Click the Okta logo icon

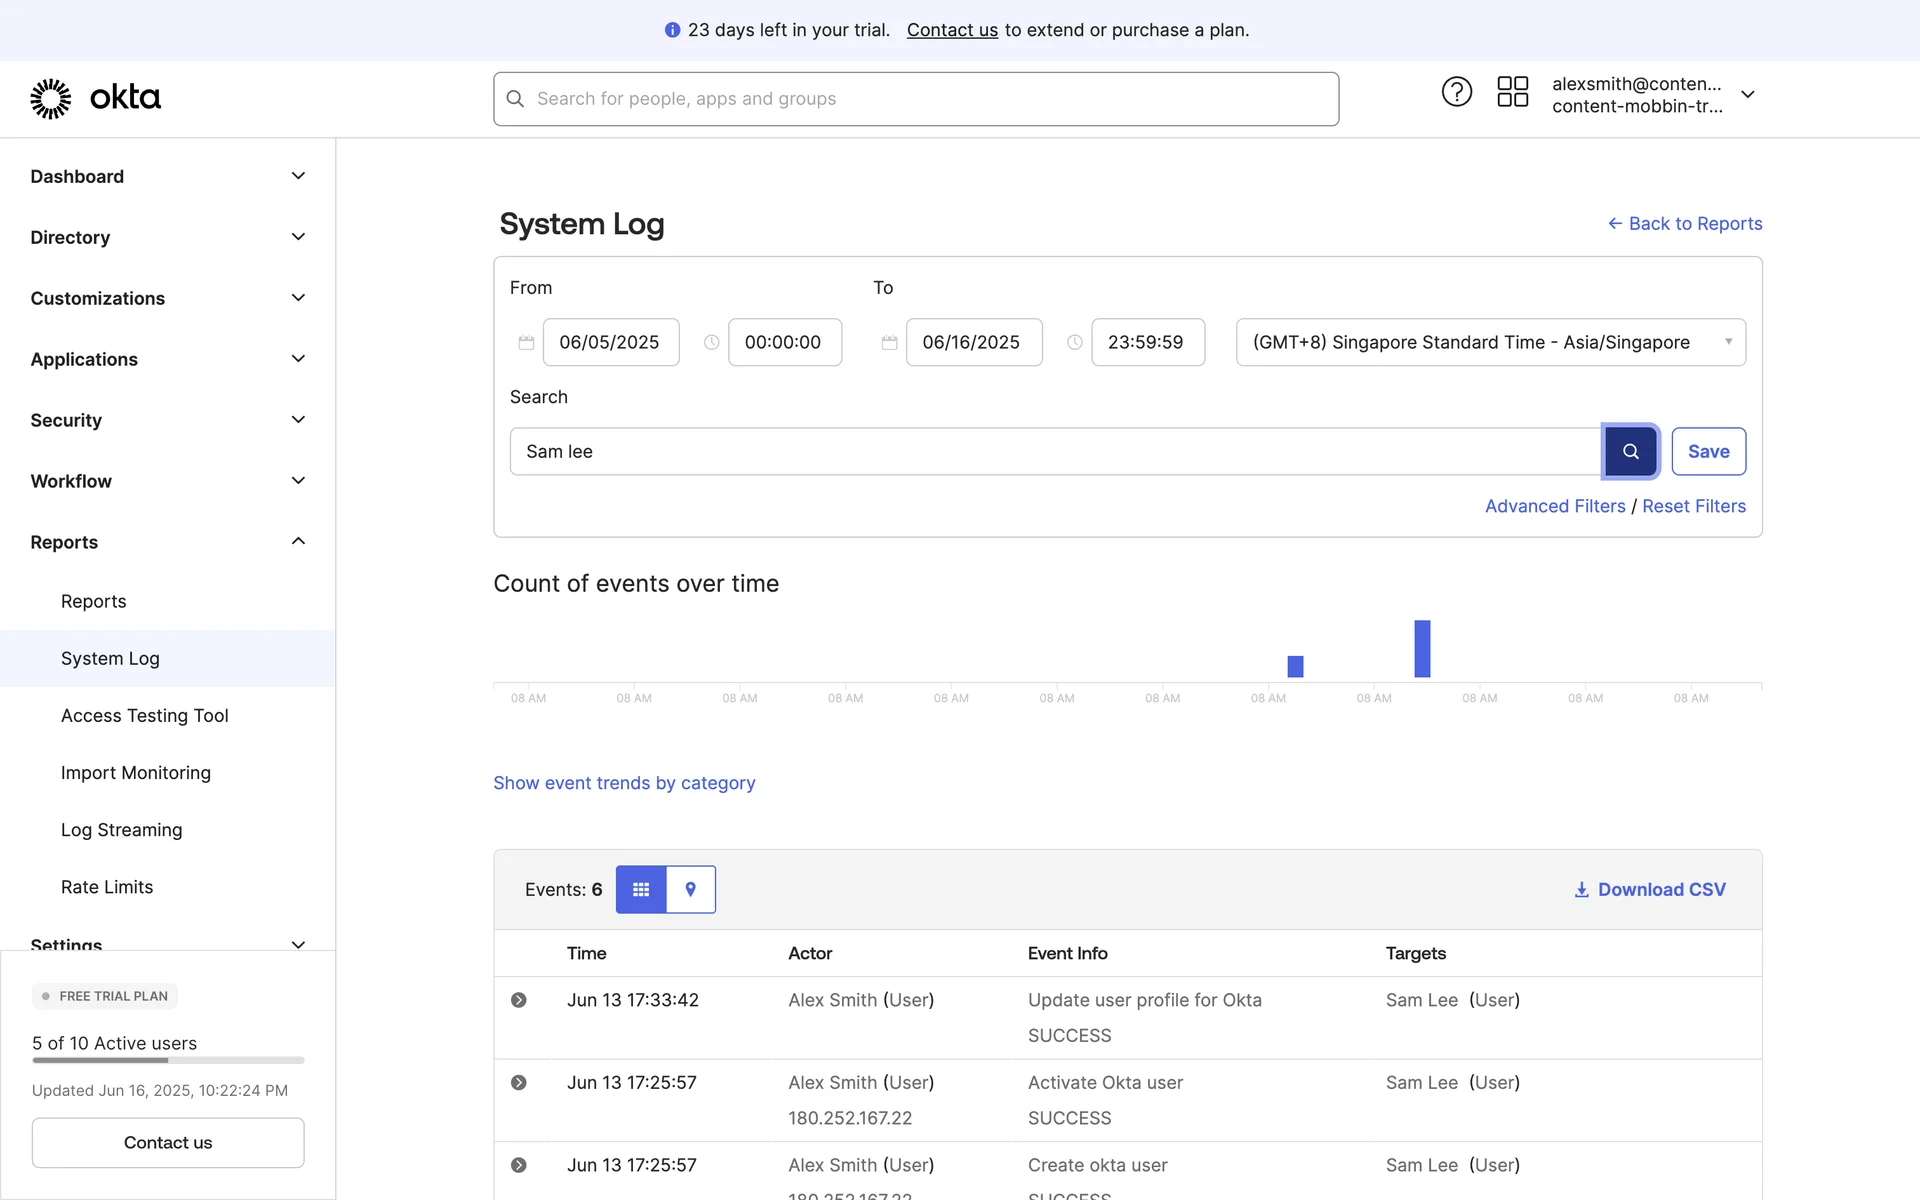pyautogui.click(x=51, y=98)
